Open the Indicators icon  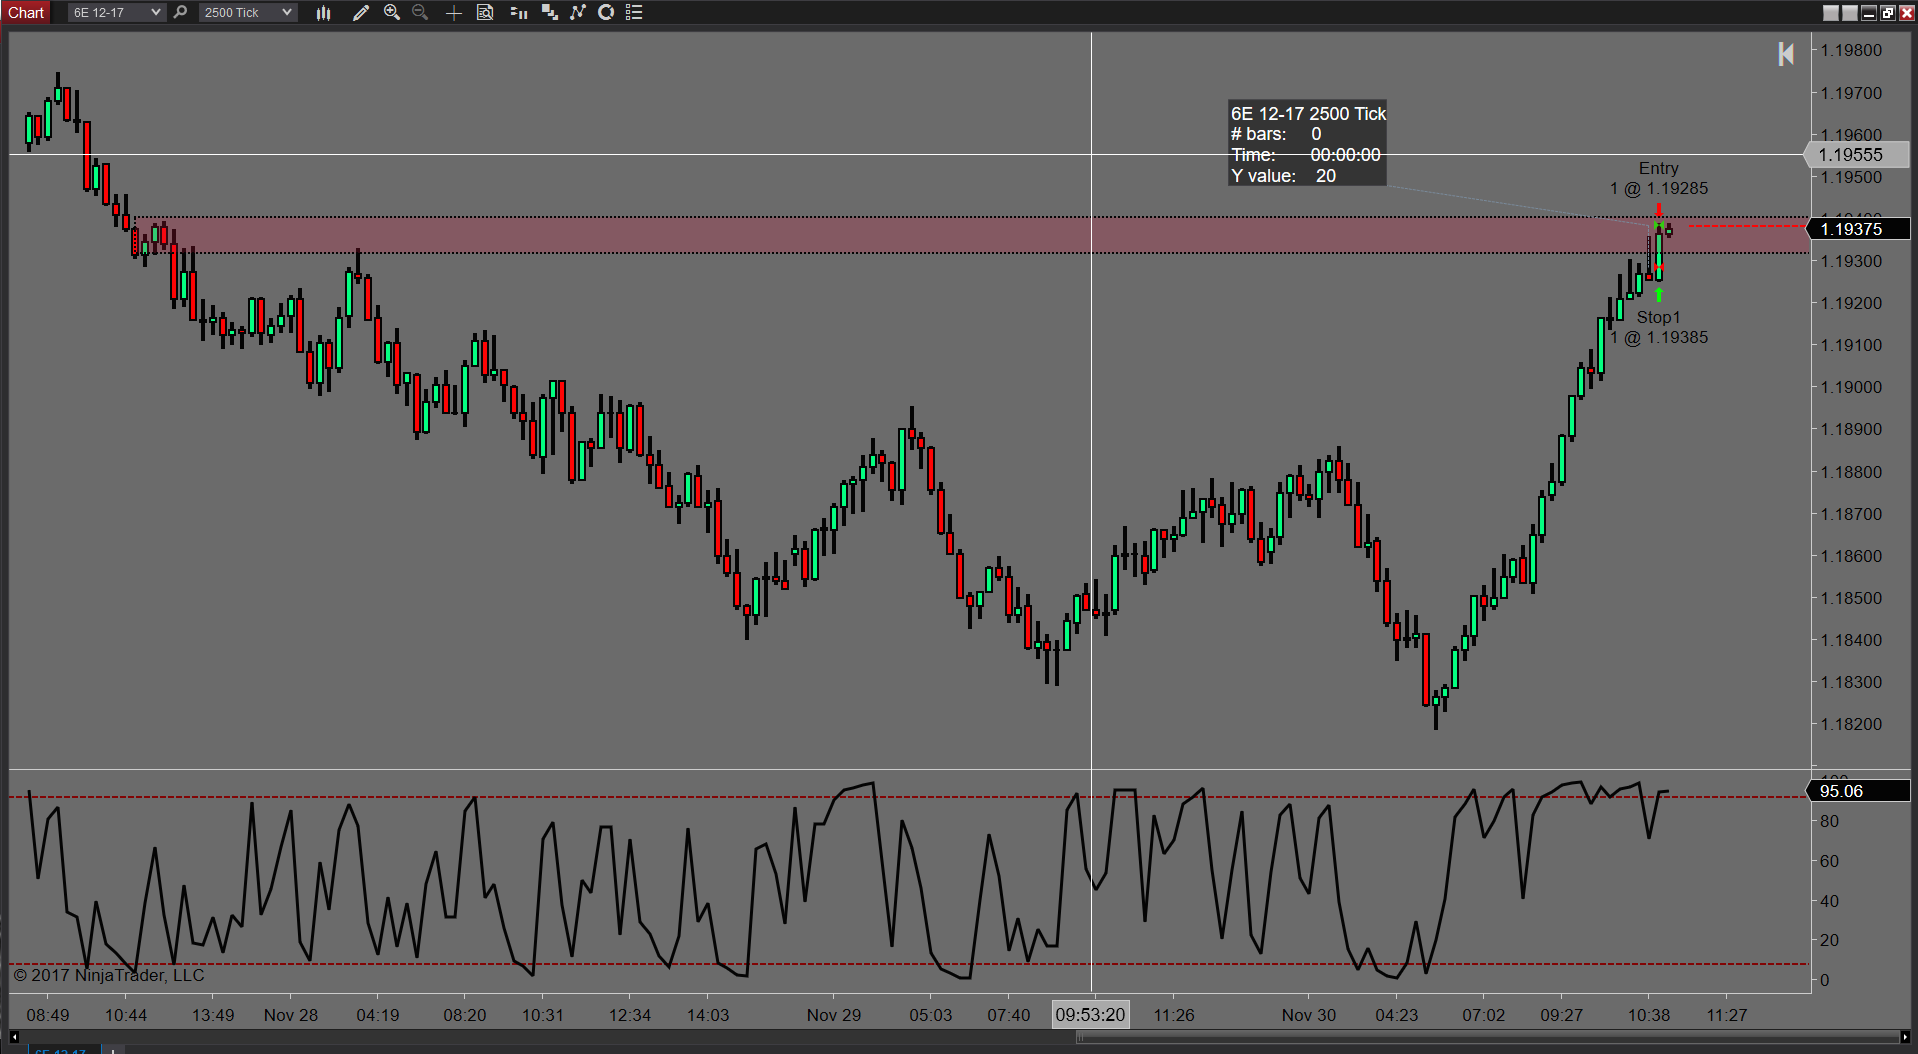point(577,13)
